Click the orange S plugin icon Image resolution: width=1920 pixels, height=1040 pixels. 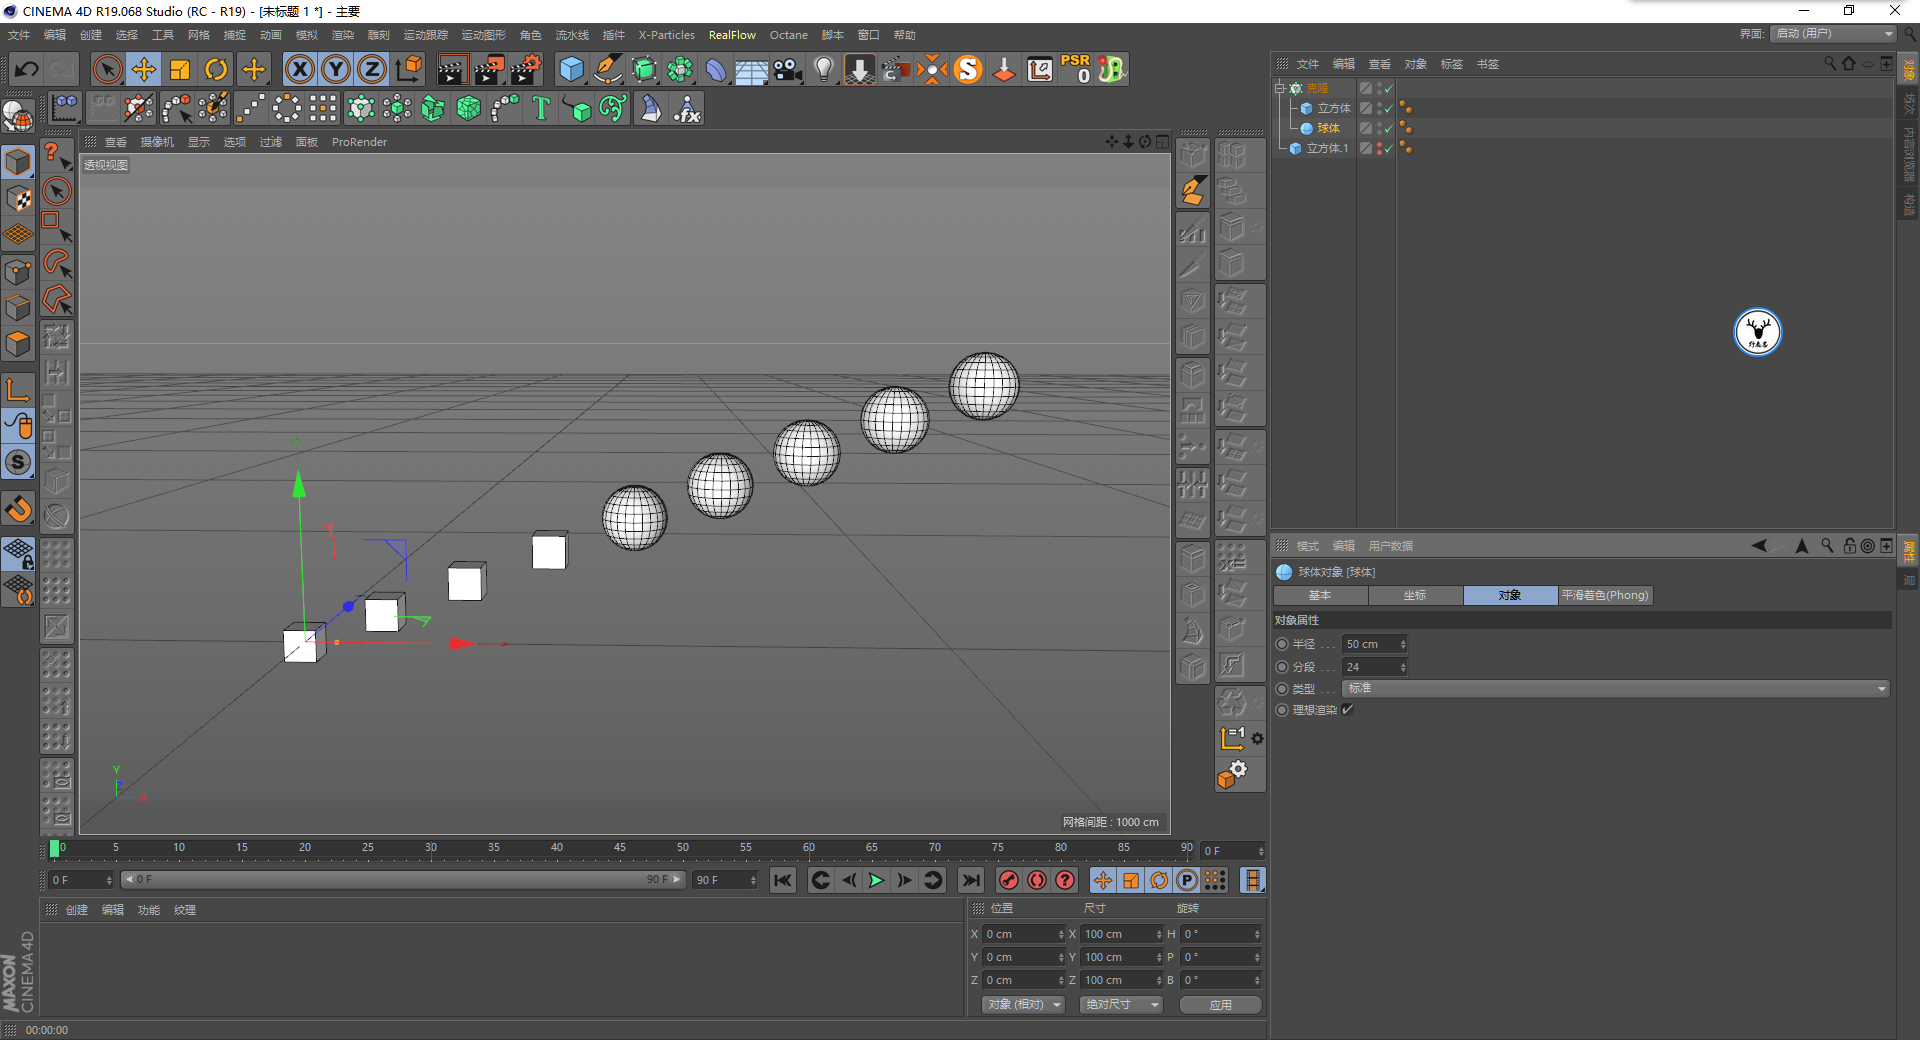click(968, 70)
